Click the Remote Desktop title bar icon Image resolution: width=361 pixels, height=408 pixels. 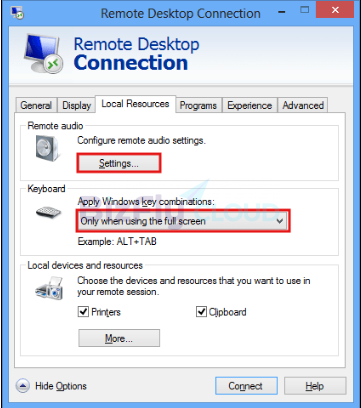17,13
